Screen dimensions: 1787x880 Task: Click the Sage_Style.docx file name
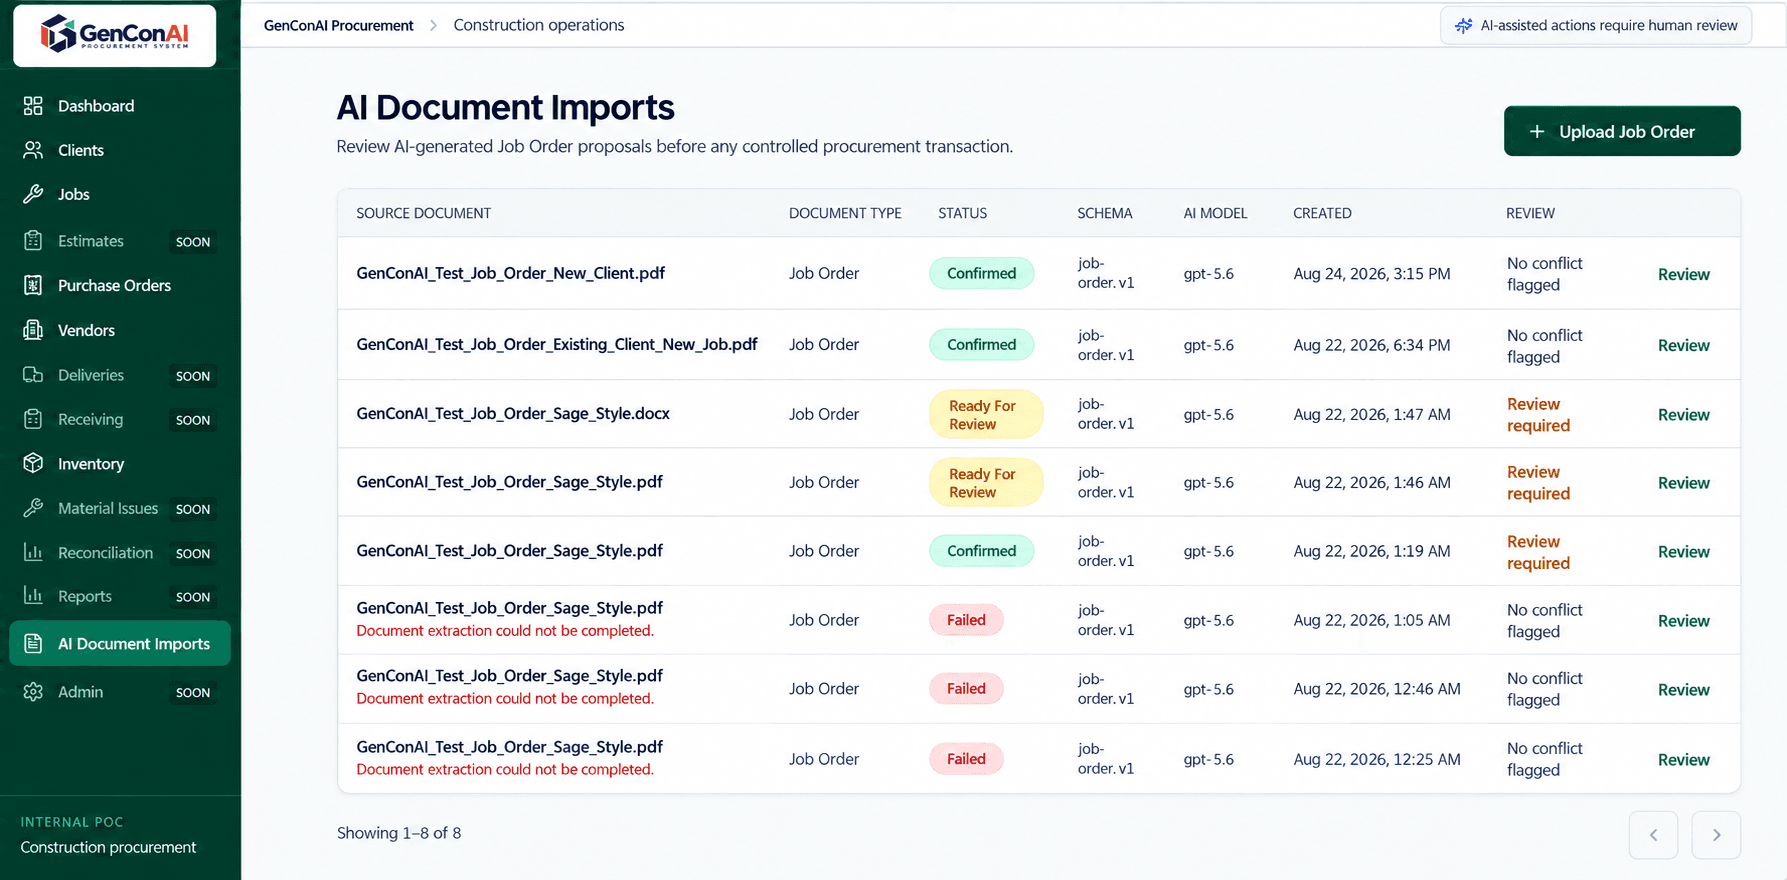click(x=513, y=413)
